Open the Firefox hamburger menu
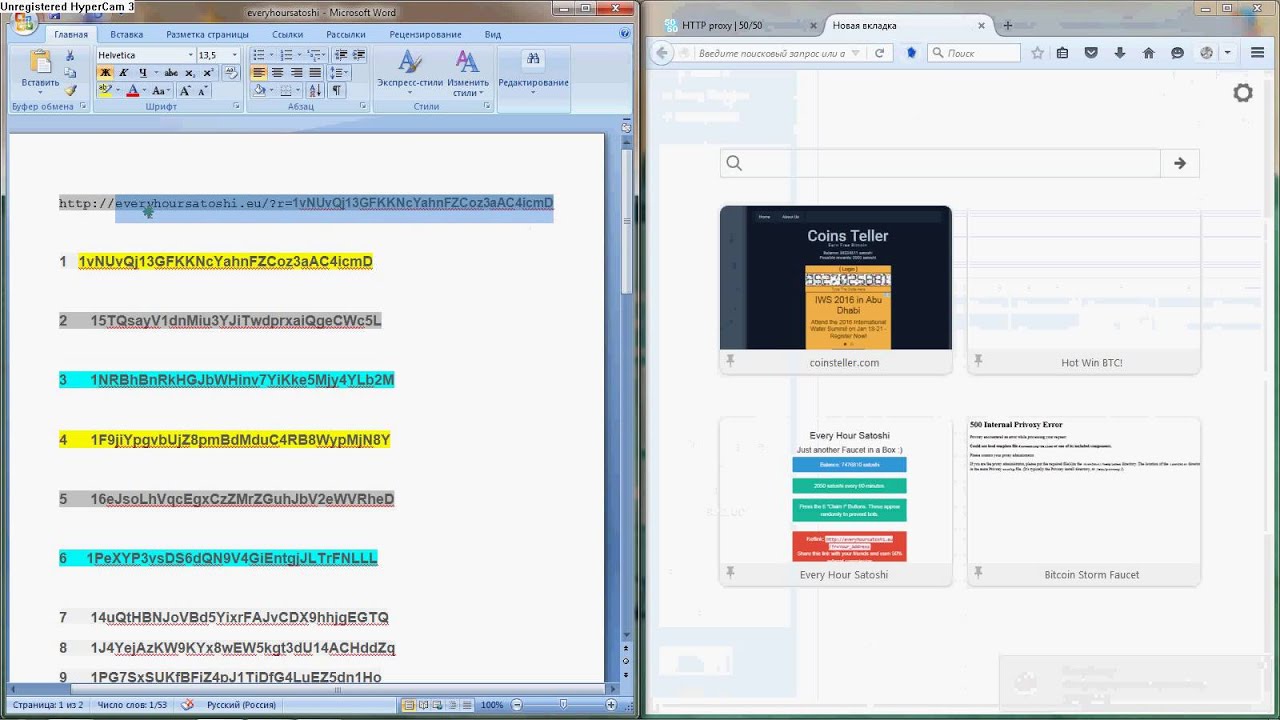 coord(1257,53)
